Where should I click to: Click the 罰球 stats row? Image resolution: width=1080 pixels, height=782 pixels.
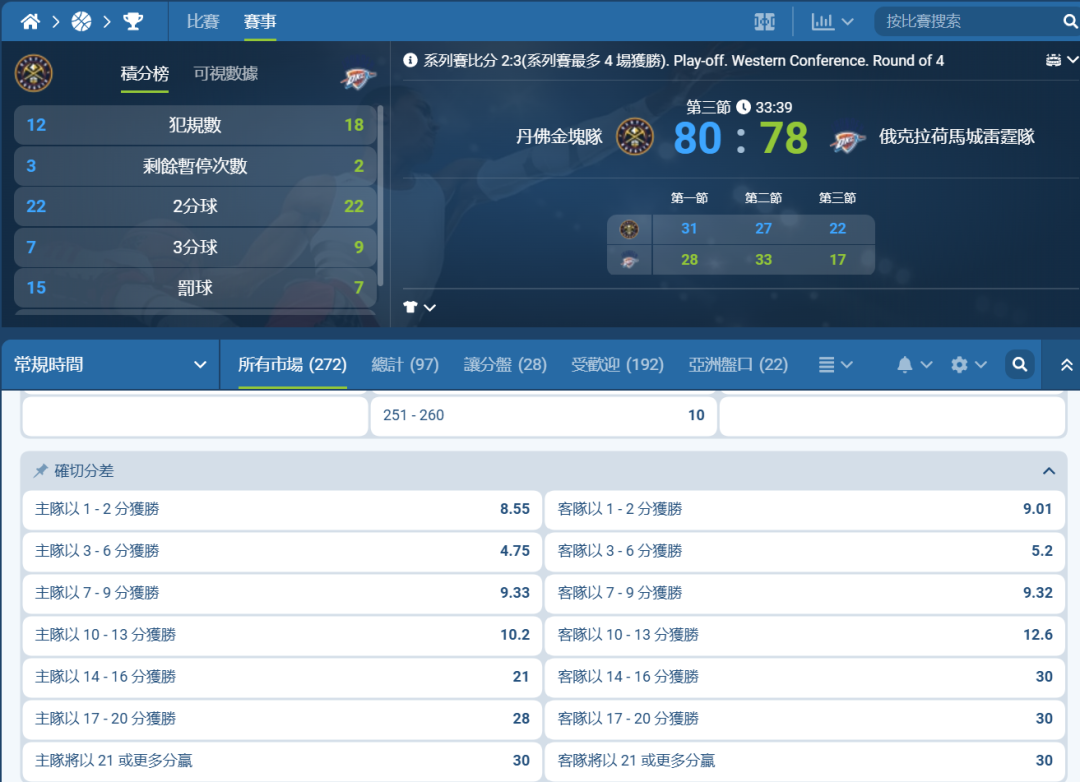pos(195,288)
